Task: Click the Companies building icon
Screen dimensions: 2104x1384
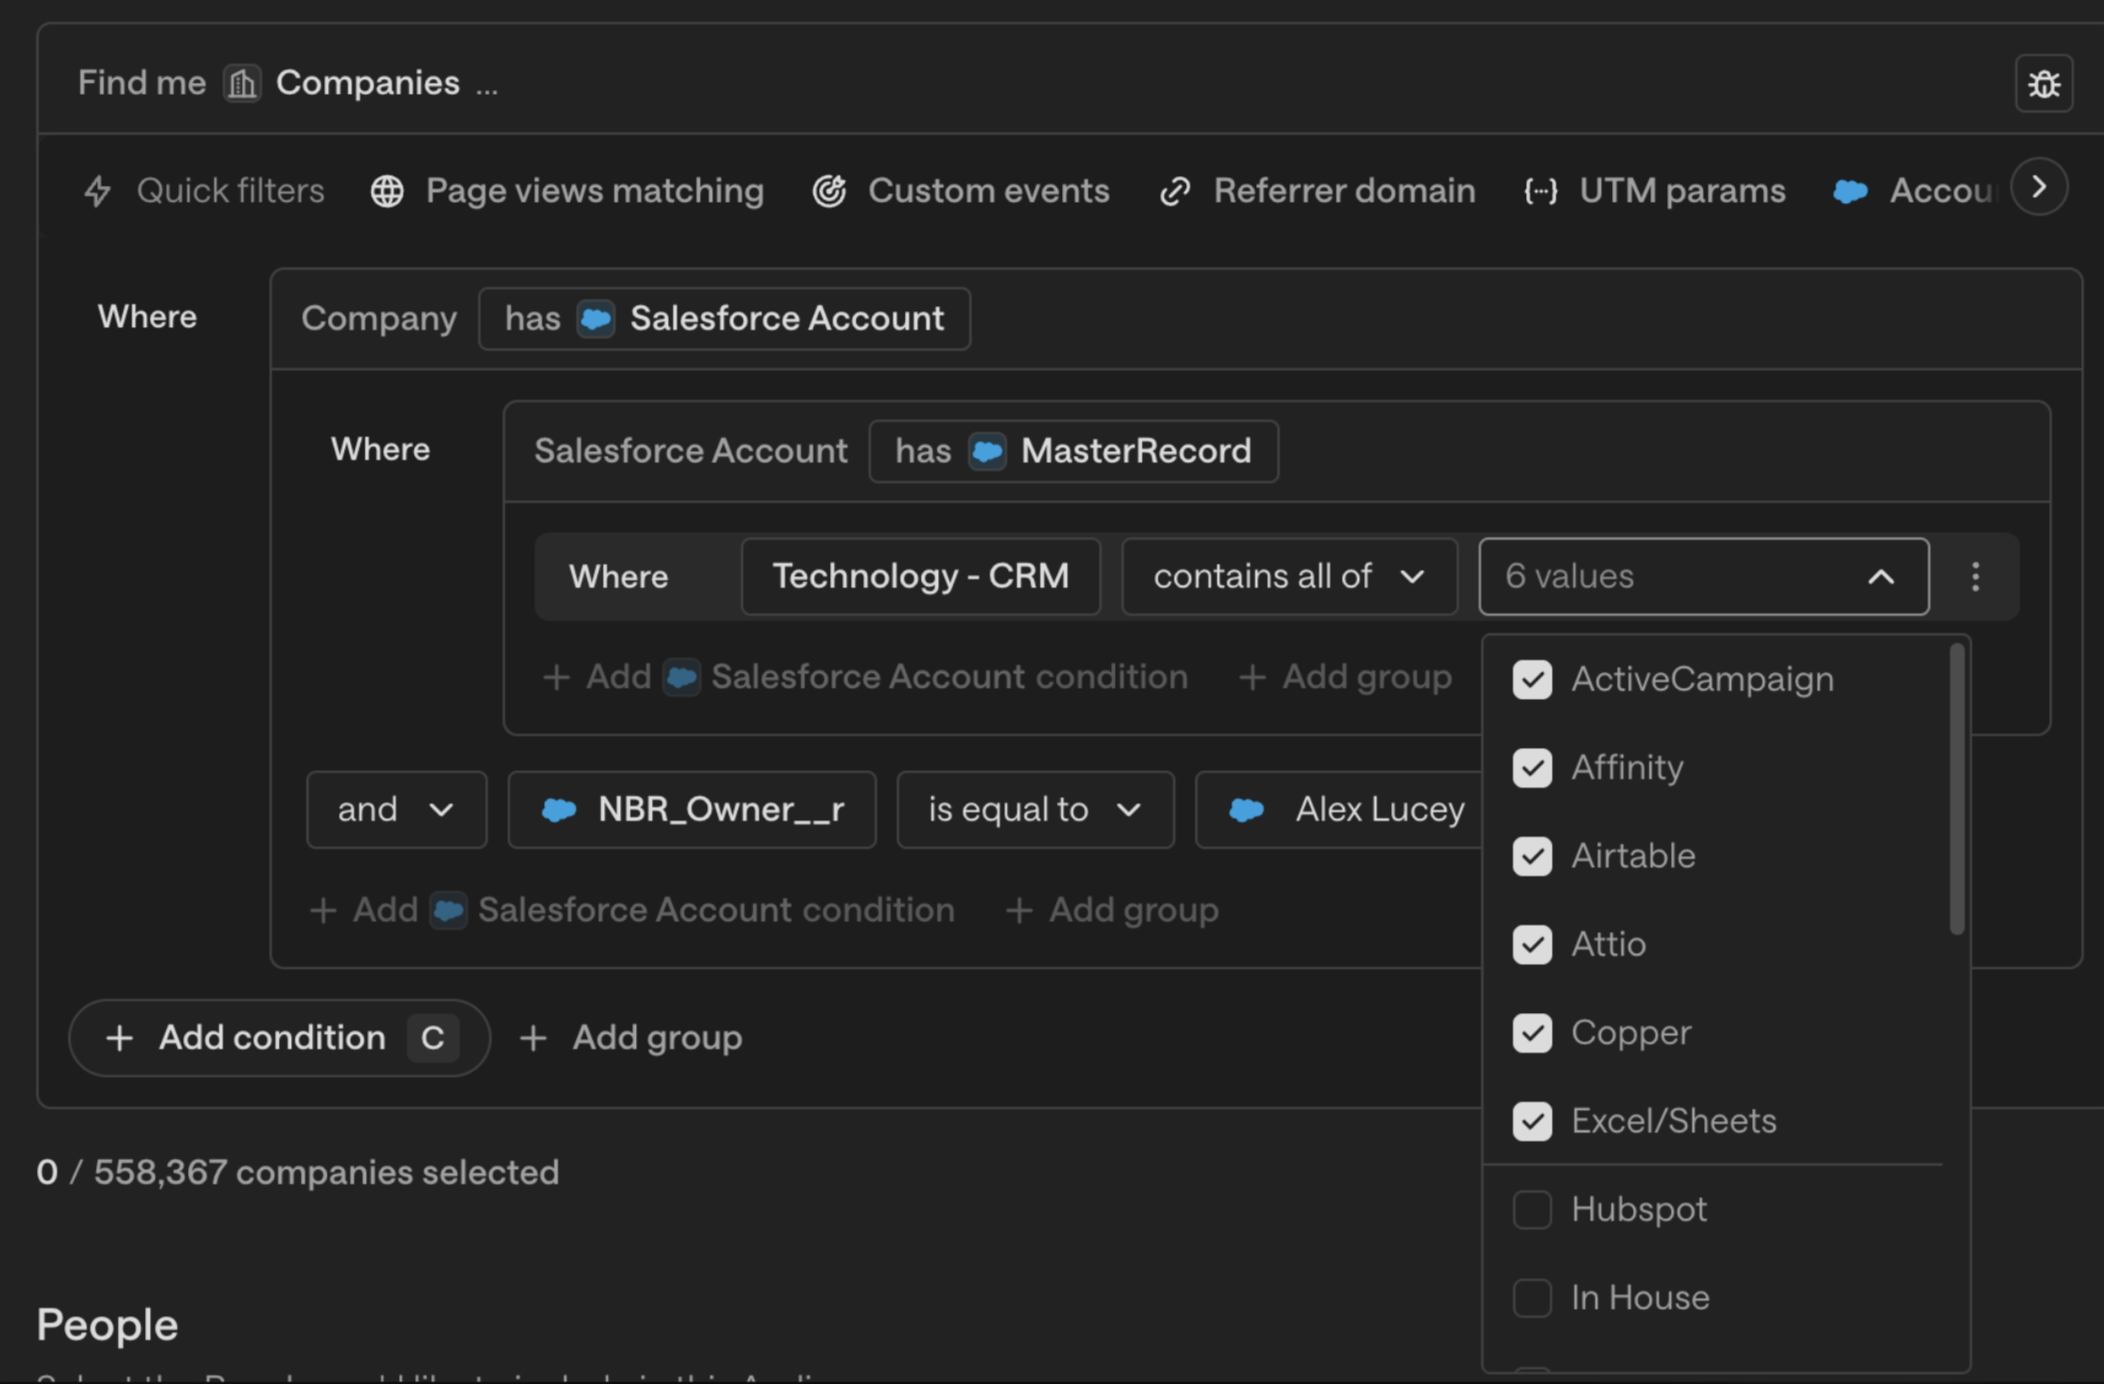Action: pos(242,83)
